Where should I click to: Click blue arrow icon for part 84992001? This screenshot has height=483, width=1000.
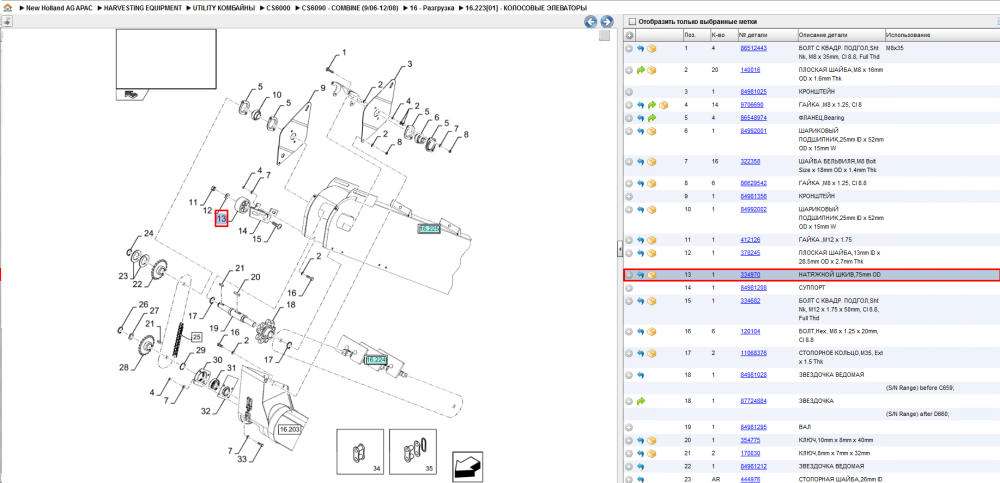[640, 131]
